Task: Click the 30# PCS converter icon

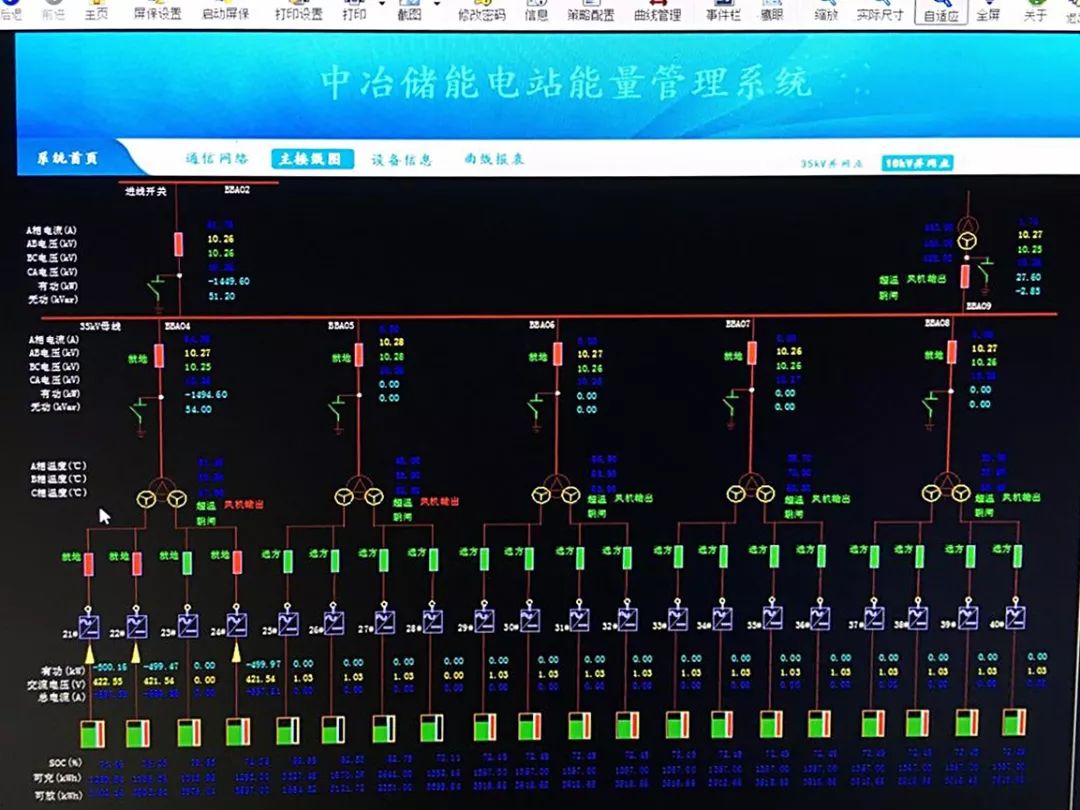Action: click(x=530, y=619)
